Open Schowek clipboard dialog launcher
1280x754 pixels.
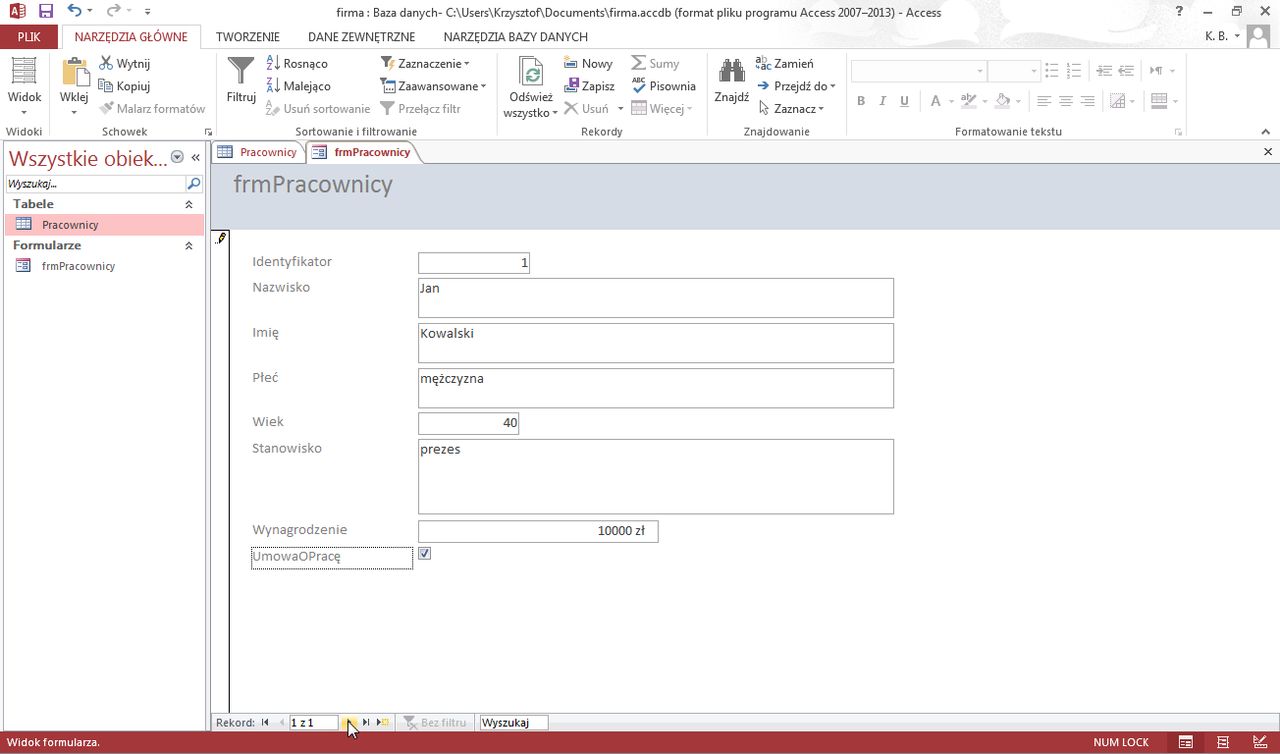click(209, 132)
